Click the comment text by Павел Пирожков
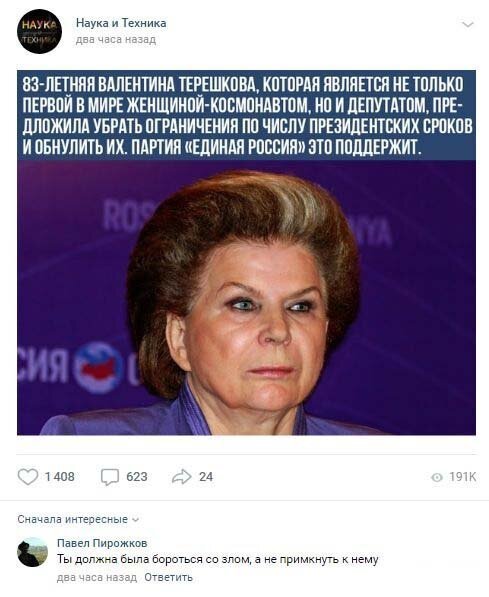 tap(217, 560)
